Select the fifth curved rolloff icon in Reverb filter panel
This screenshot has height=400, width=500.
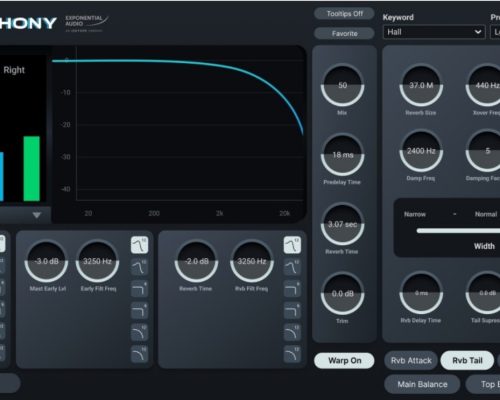[292, 332]
